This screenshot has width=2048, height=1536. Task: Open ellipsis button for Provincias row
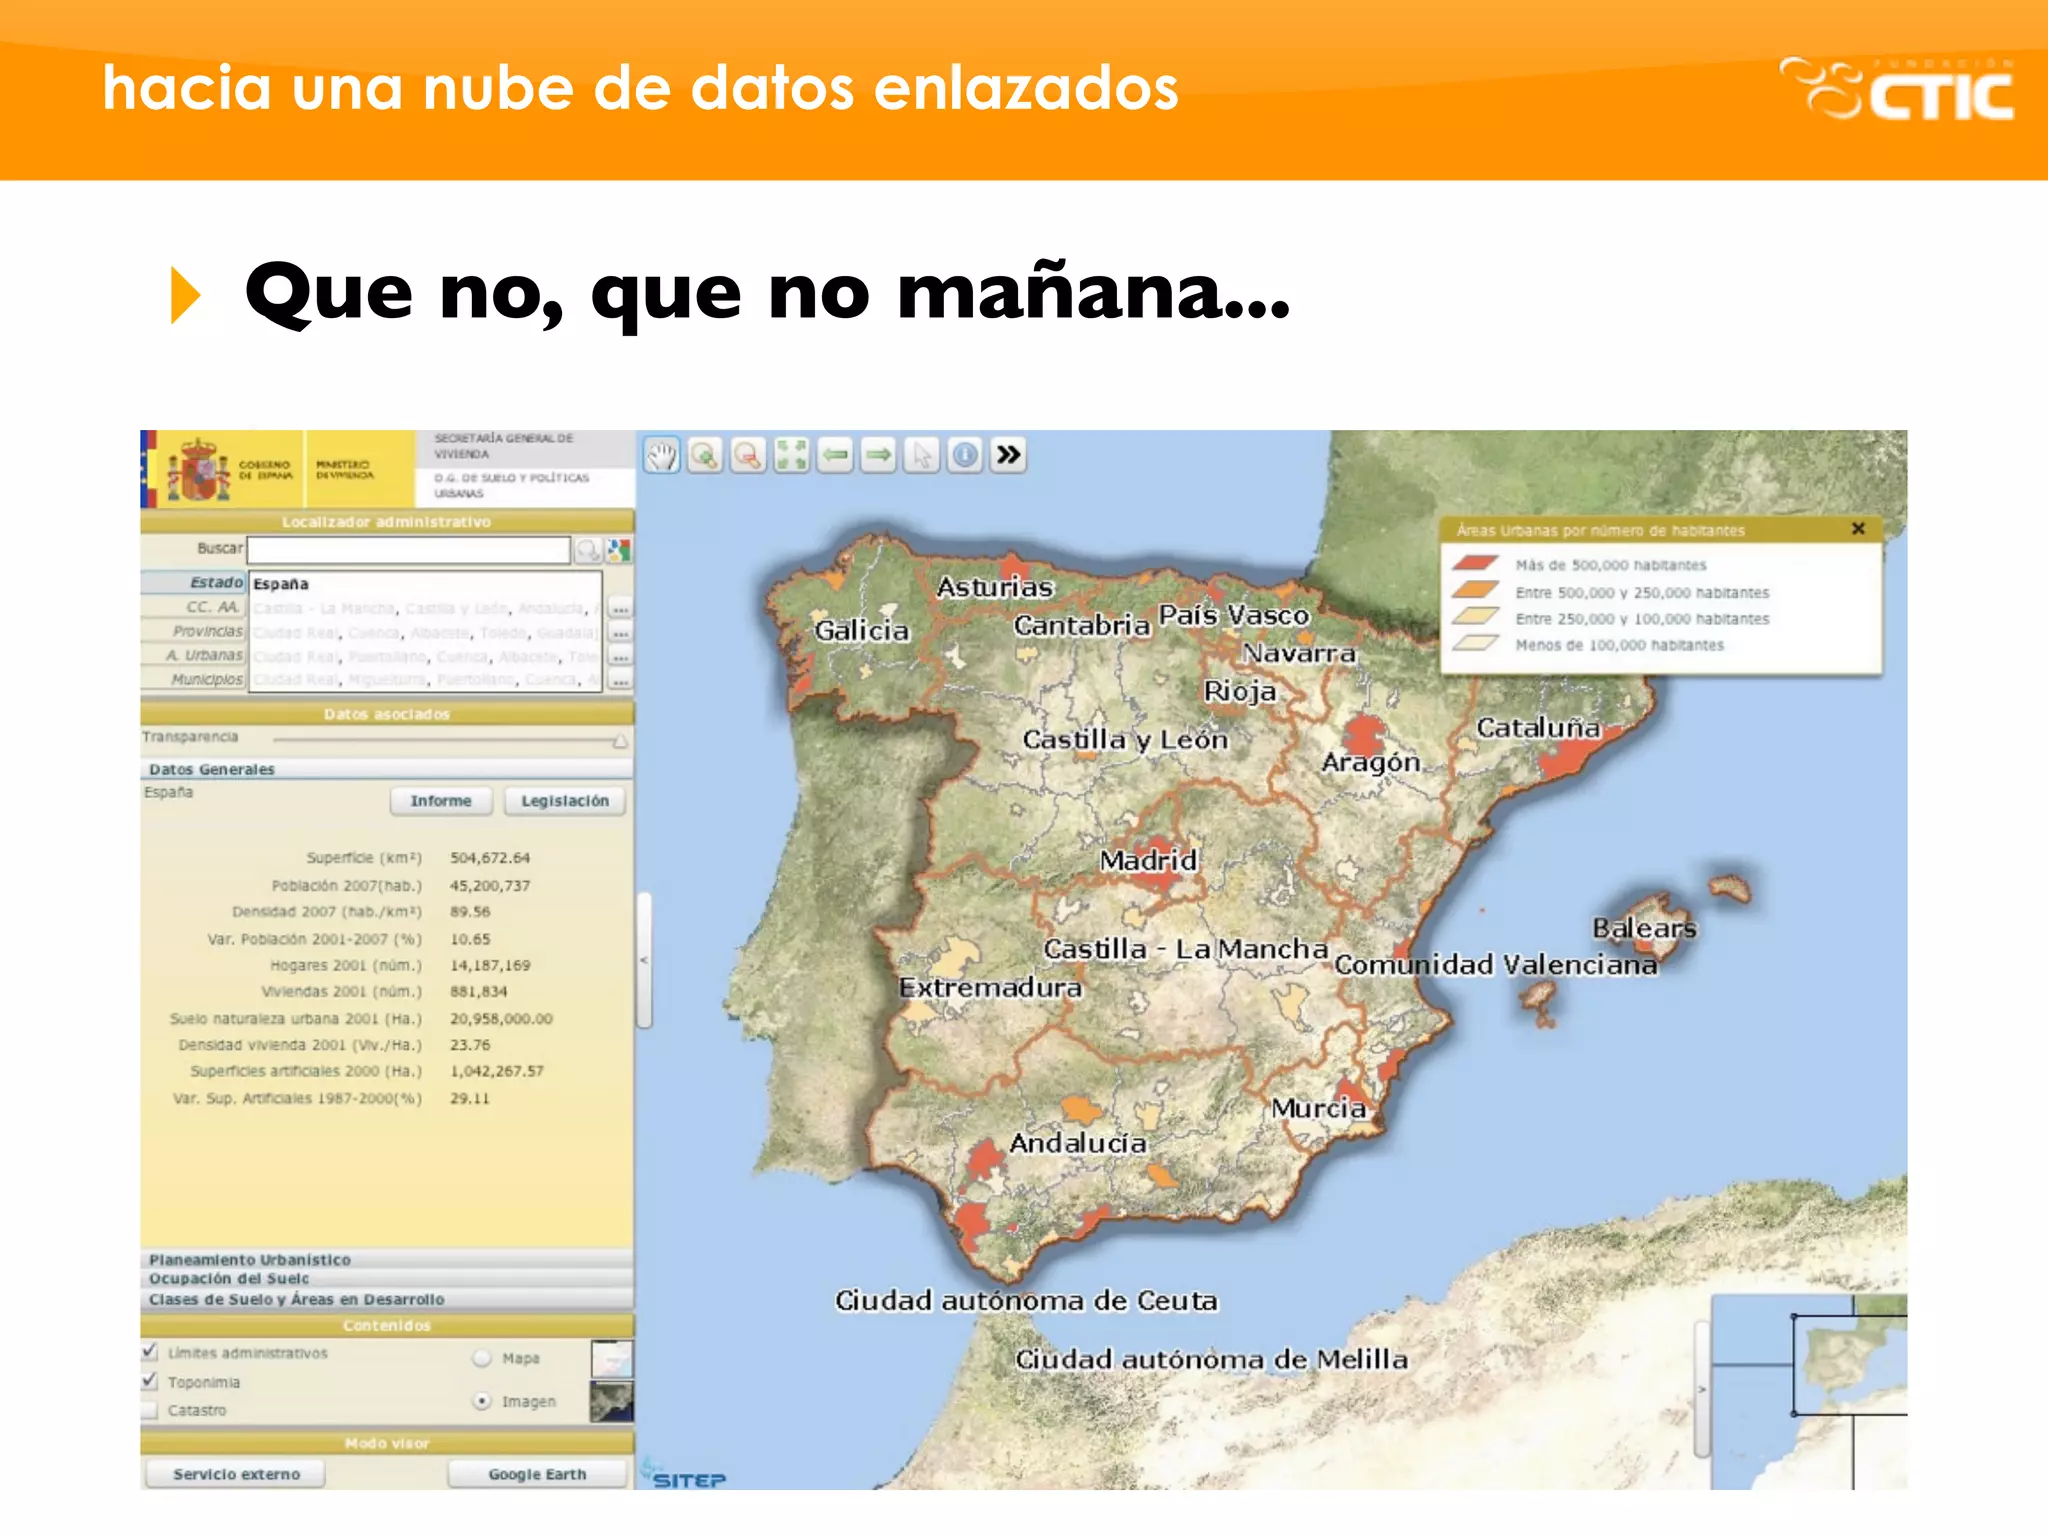(x=620, y=632)
